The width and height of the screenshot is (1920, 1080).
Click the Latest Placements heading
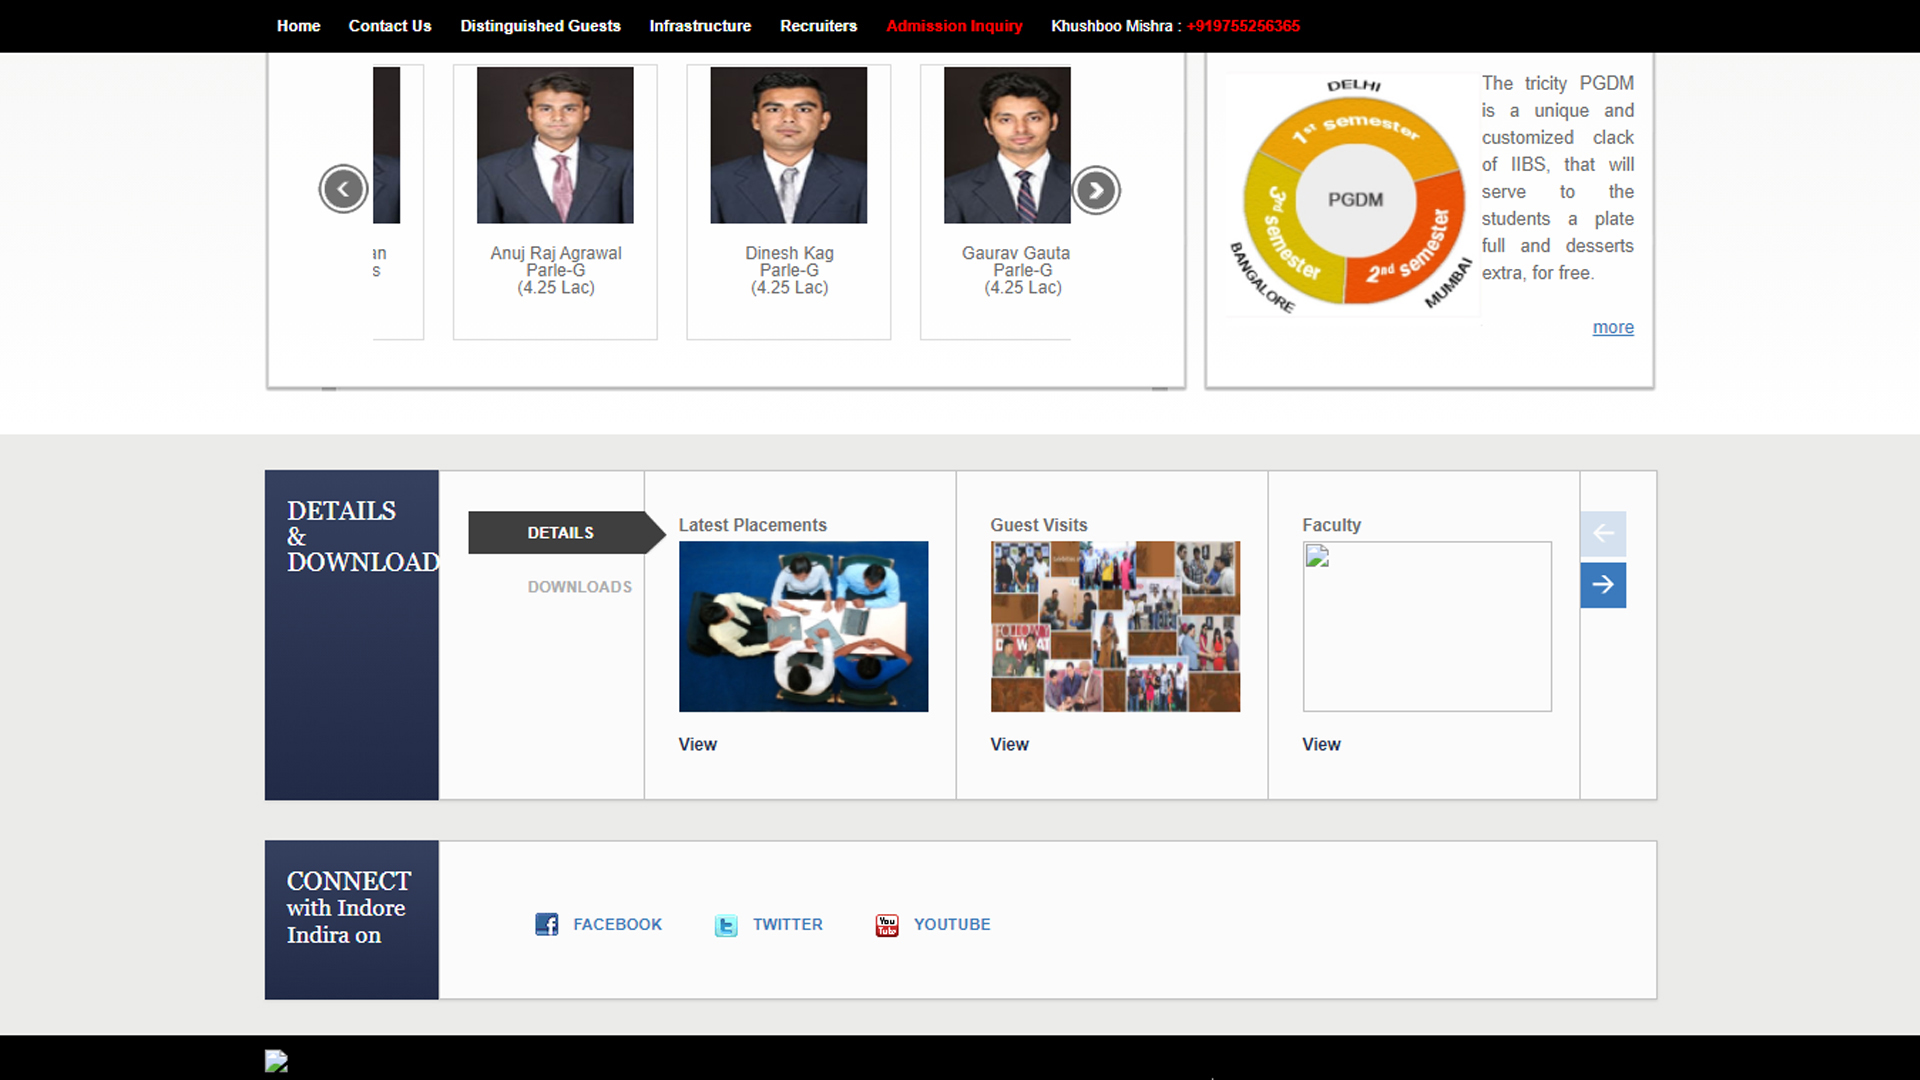[x=753, y=525]
